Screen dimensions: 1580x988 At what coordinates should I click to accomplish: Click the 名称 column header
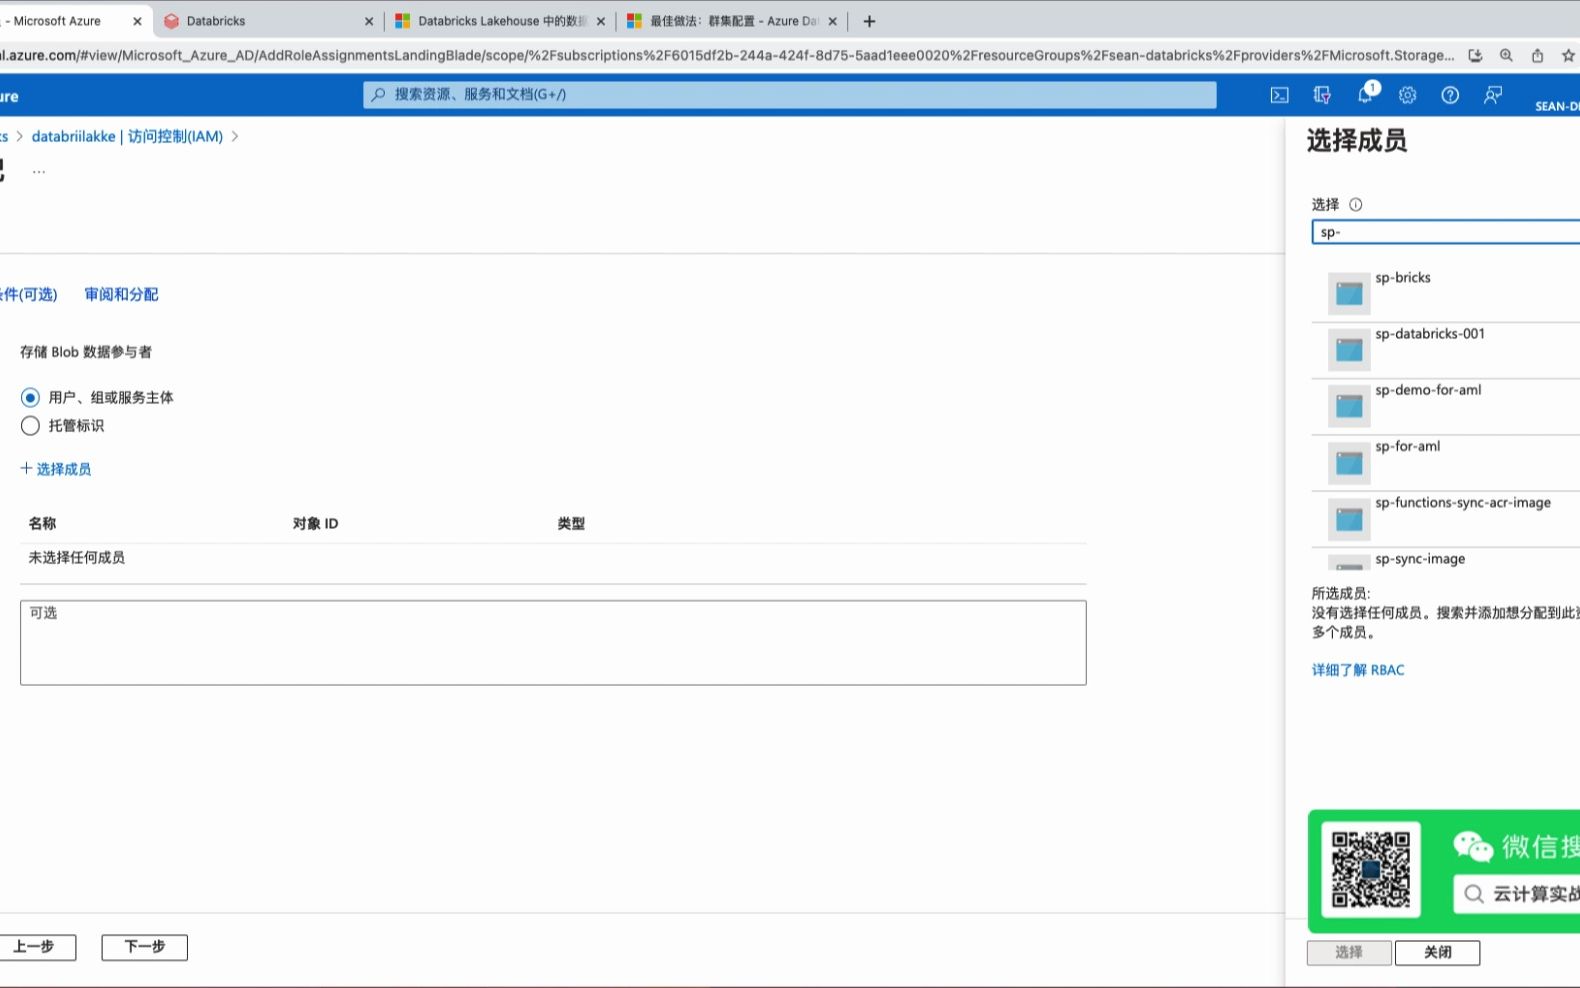pyautogui.click(x=42, y=524)
